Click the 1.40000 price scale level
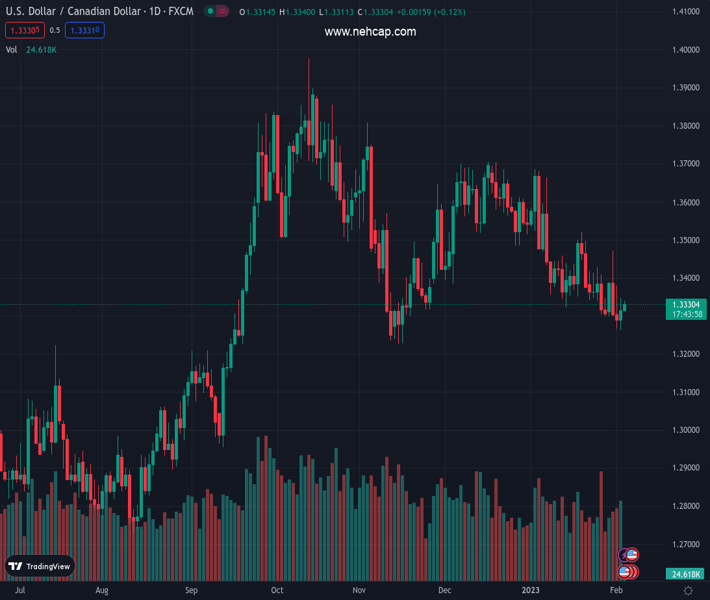Screen dimensions: 710x600 click(685, 49)
